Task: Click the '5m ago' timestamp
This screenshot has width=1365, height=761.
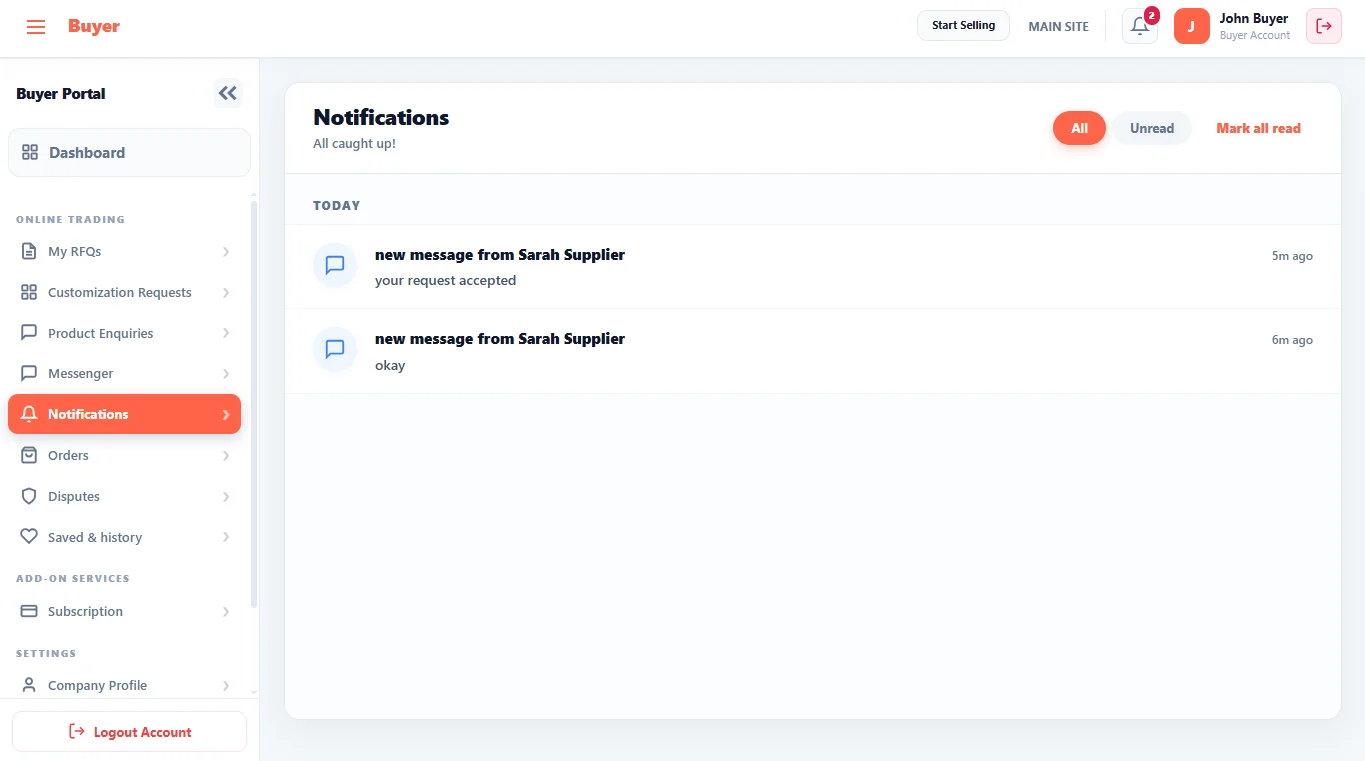Action: tap(1292, 256)
